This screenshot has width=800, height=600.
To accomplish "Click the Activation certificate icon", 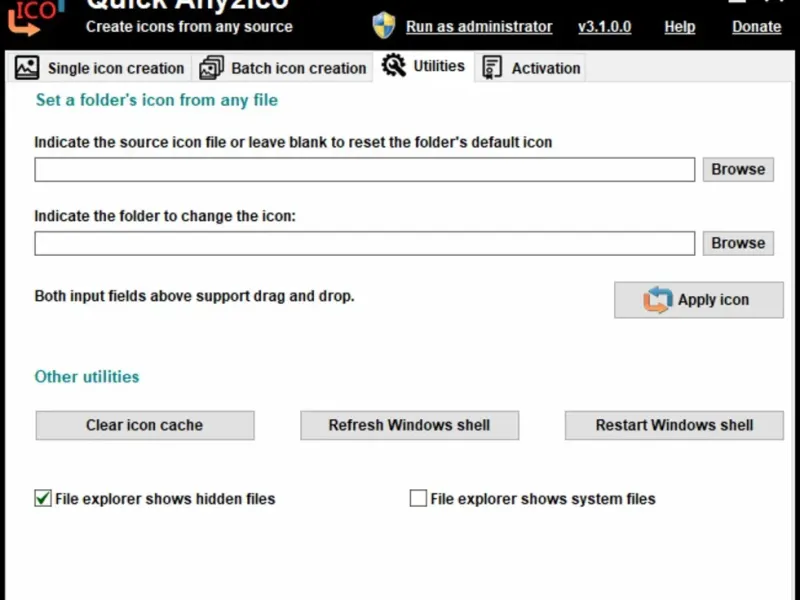I will [x=492, y=67].
